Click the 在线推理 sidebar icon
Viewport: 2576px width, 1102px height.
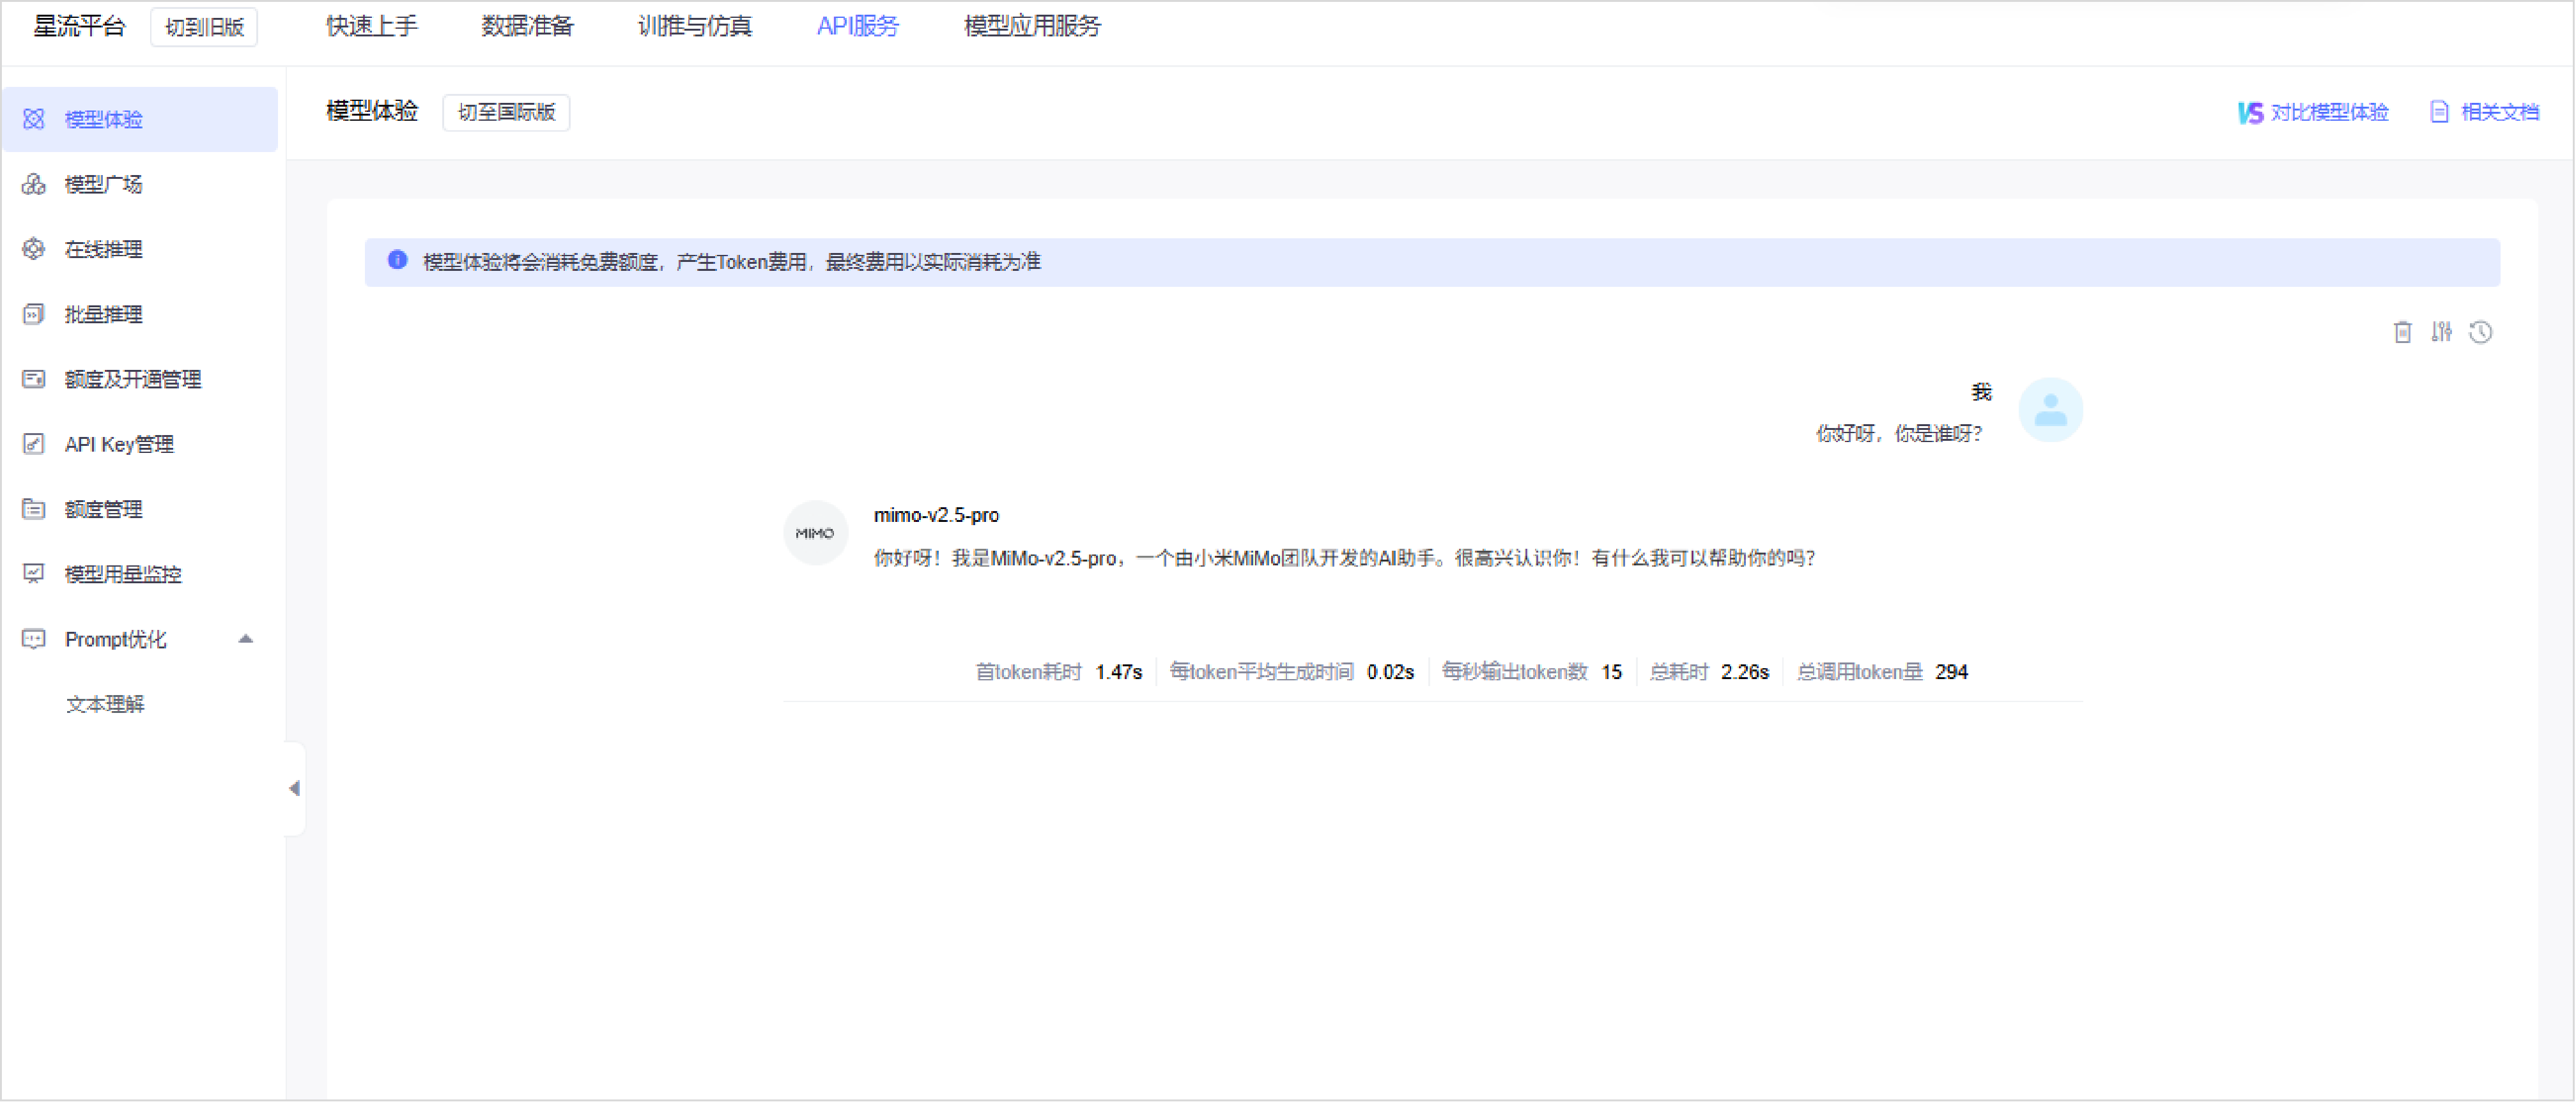click(34, 249)
